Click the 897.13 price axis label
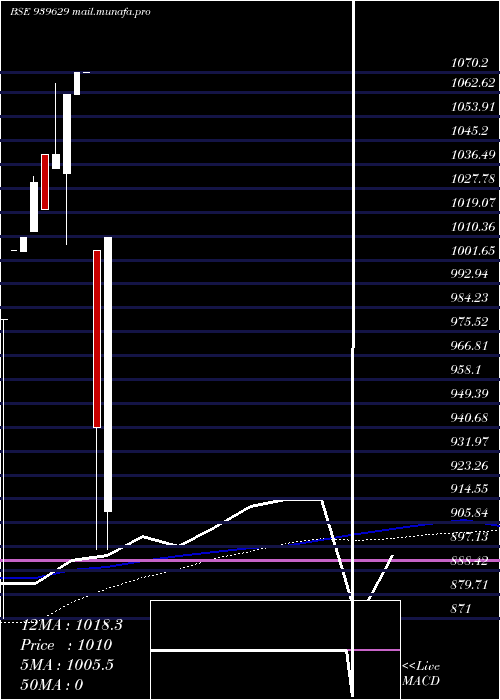 click(469, 537)
